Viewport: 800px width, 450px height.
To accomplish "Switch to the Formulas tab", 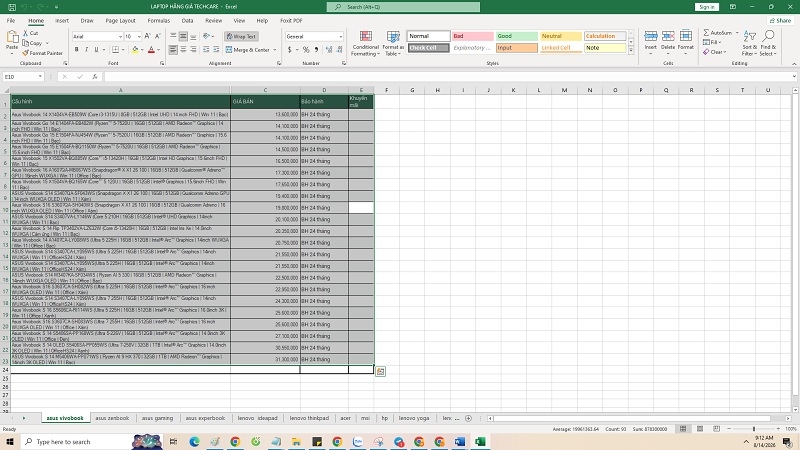I will pos(159,21).
